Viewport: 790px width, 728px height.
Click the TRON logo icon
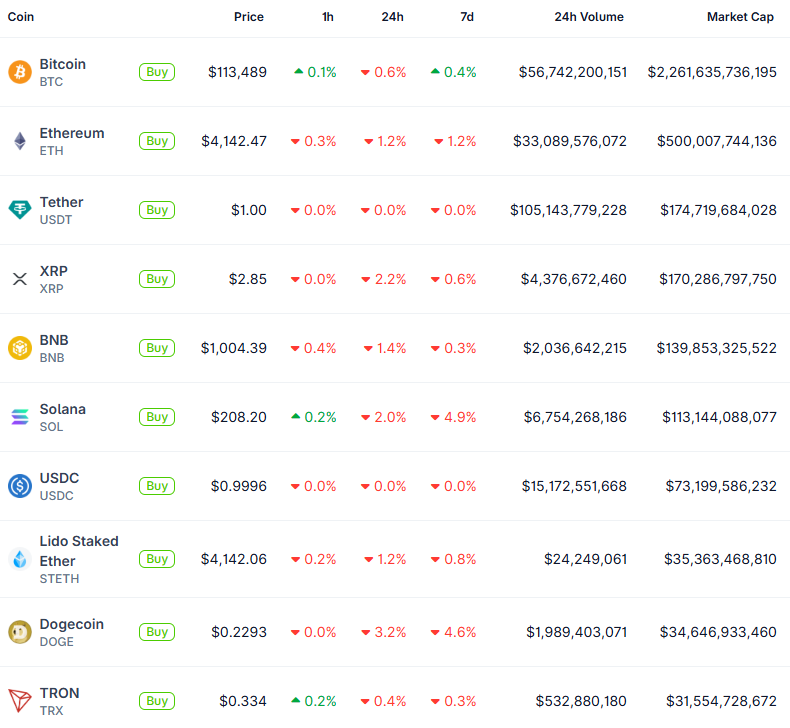[x=20, y=701]
